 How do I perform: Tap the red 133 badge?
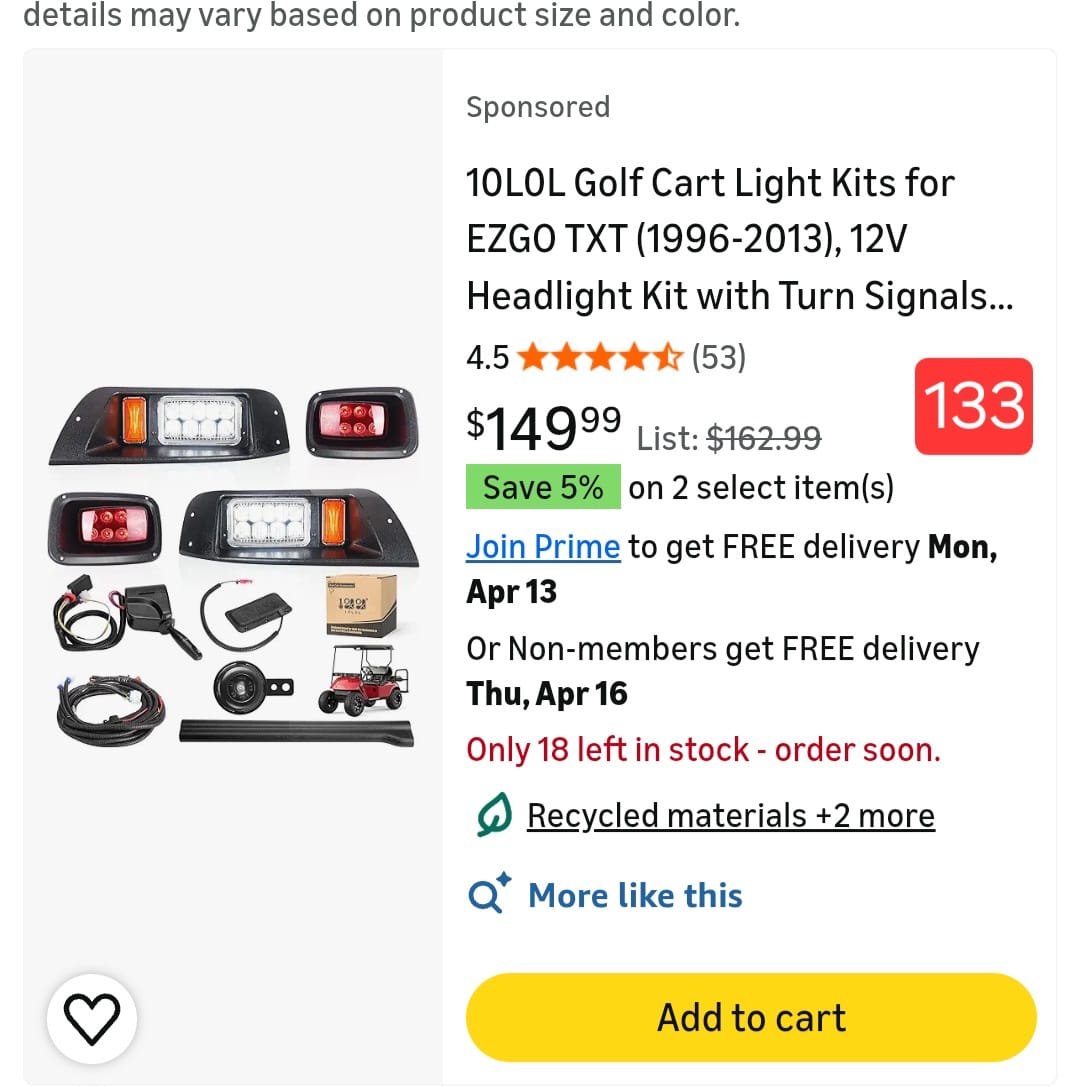click(x=973, y=406)
